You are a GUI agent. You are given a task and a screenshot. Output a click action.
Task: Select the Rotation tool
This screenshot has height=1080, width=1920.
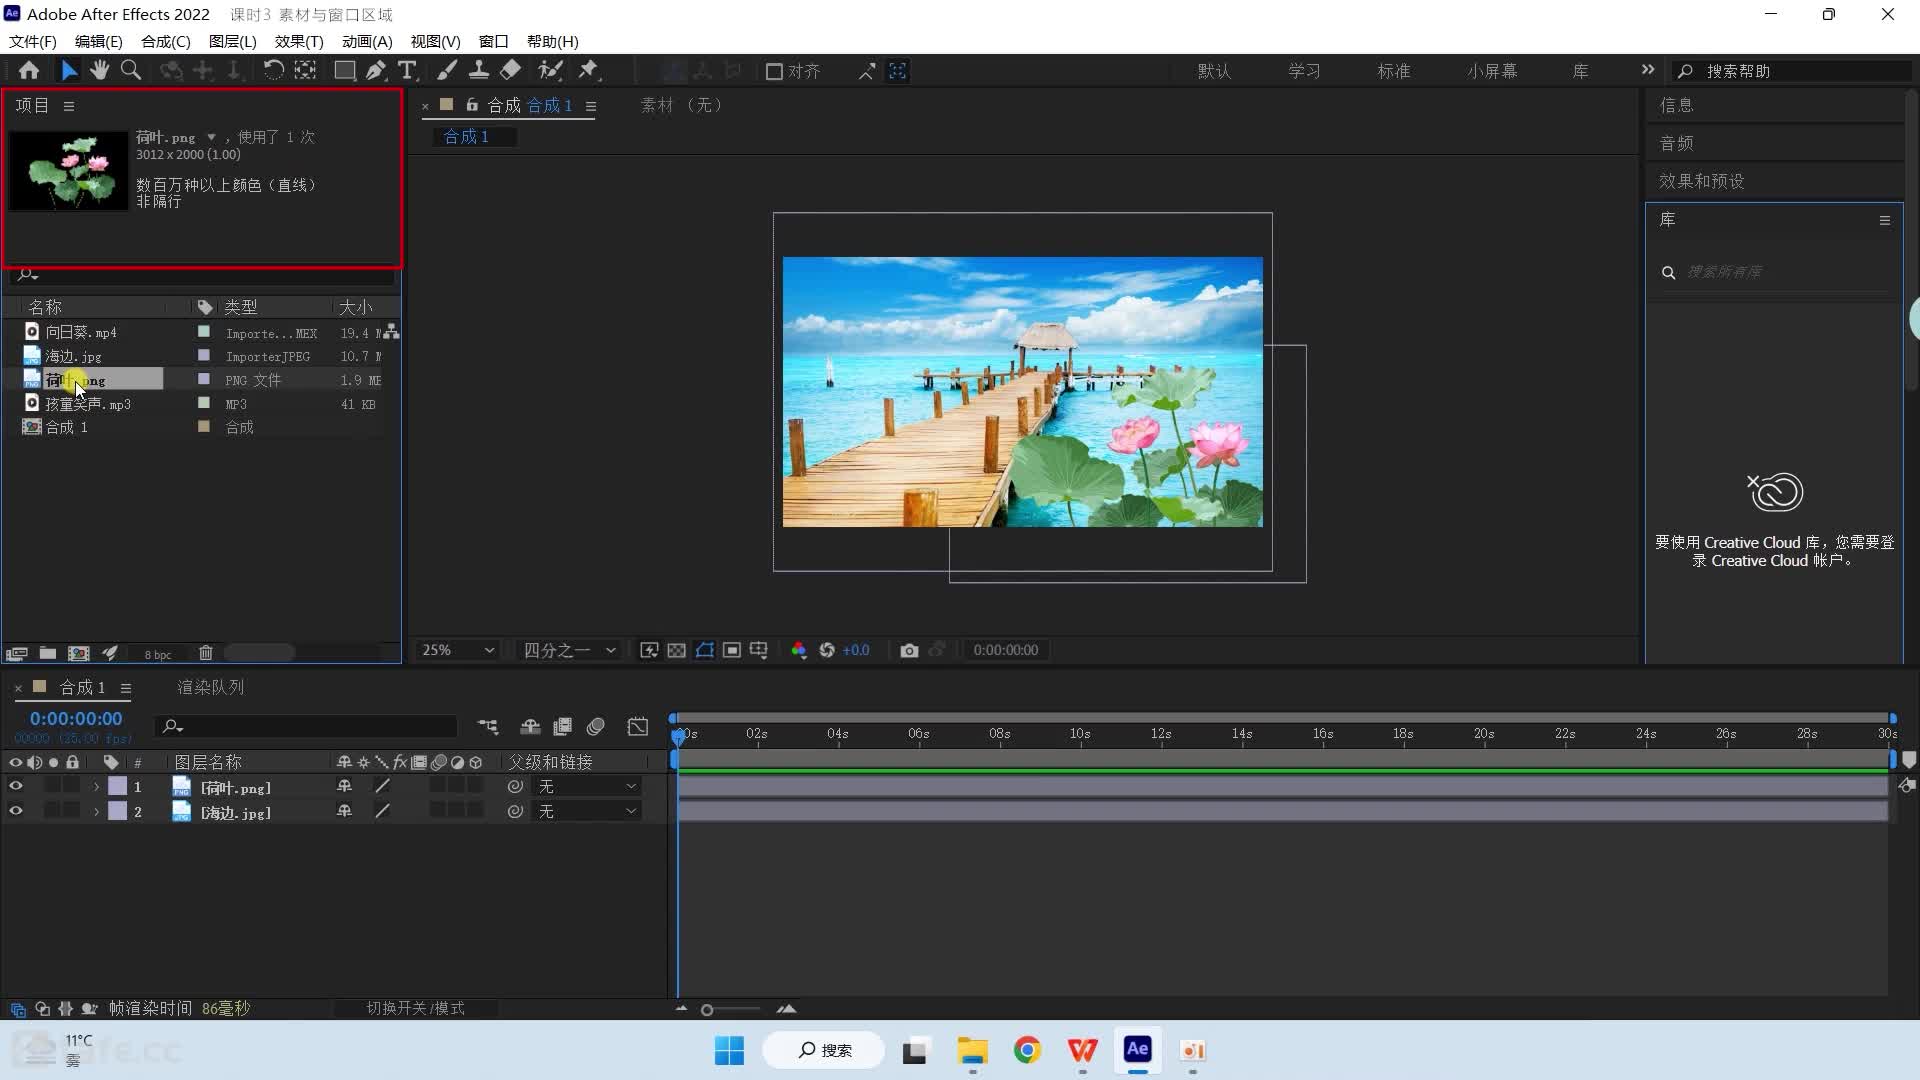click(x=273, y=70)
